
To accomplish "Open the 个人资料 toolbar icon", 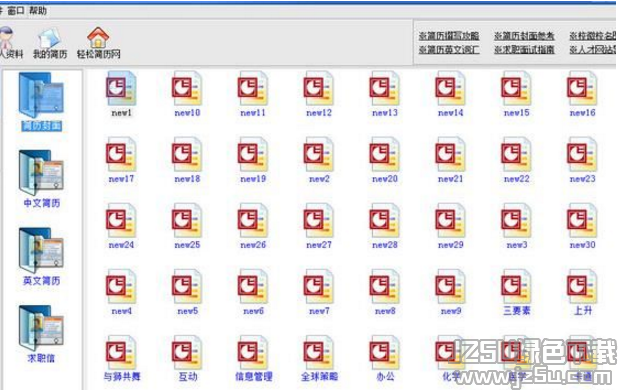I will (x=10, y=43).
